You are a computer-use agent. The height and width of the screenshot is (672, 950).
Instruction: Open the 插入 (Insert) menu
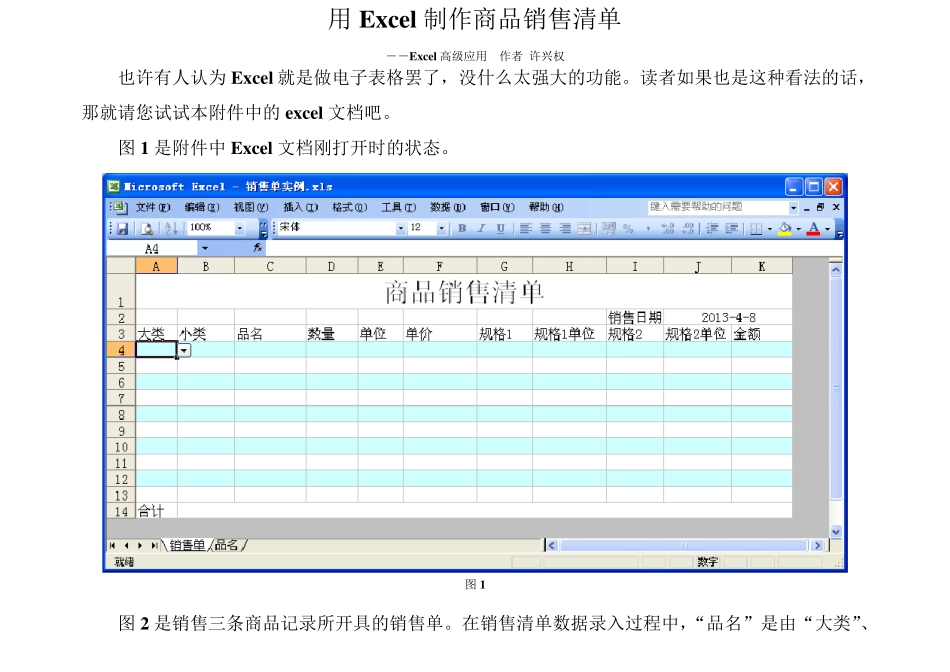(x=301, y=207)
